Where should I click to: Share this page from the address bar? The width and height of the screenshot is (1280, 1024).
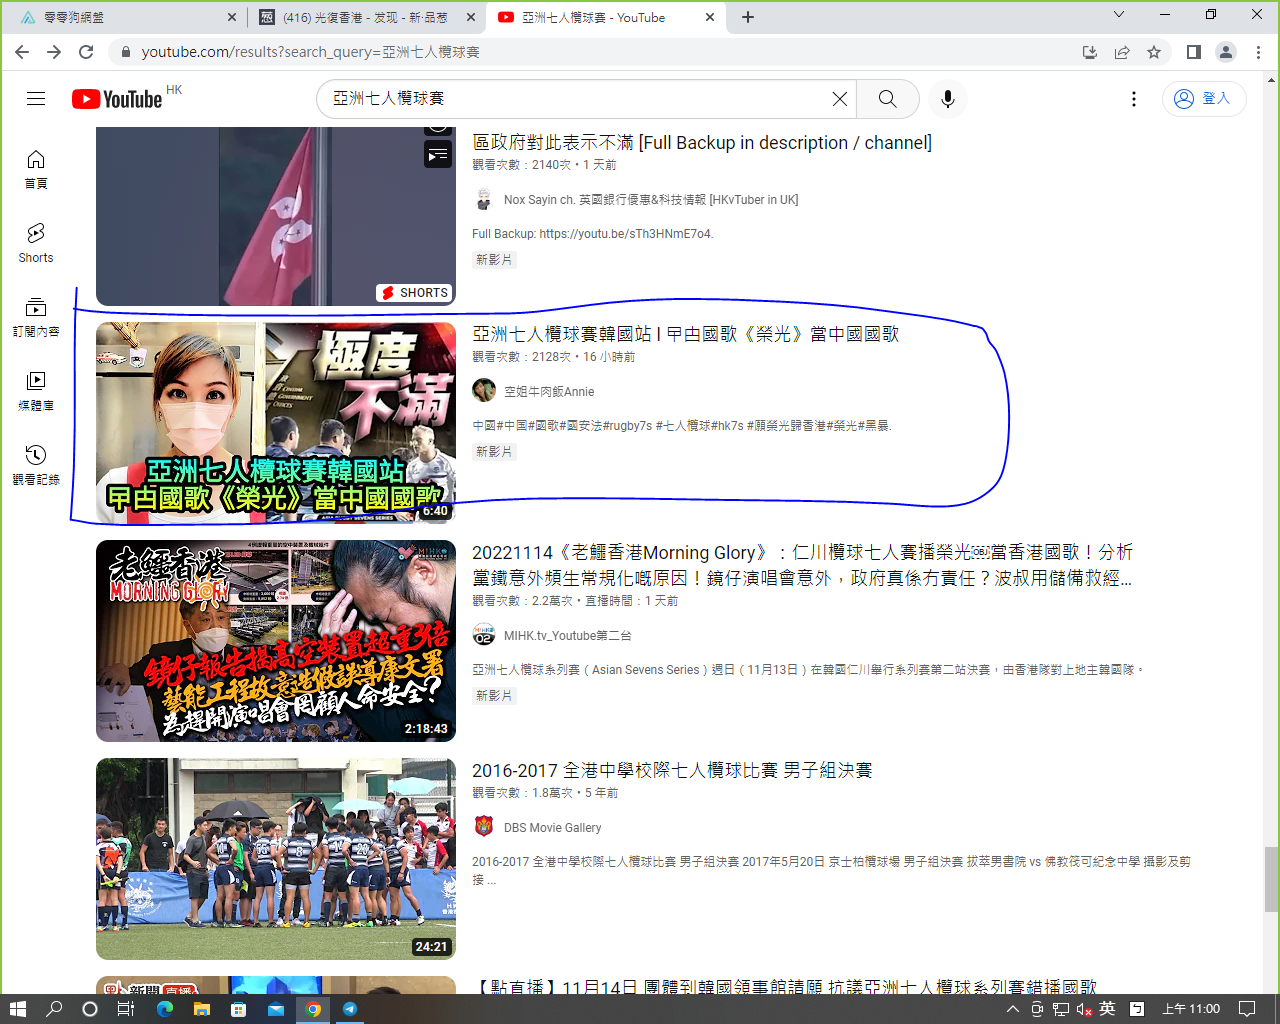tap(1122, 52)
